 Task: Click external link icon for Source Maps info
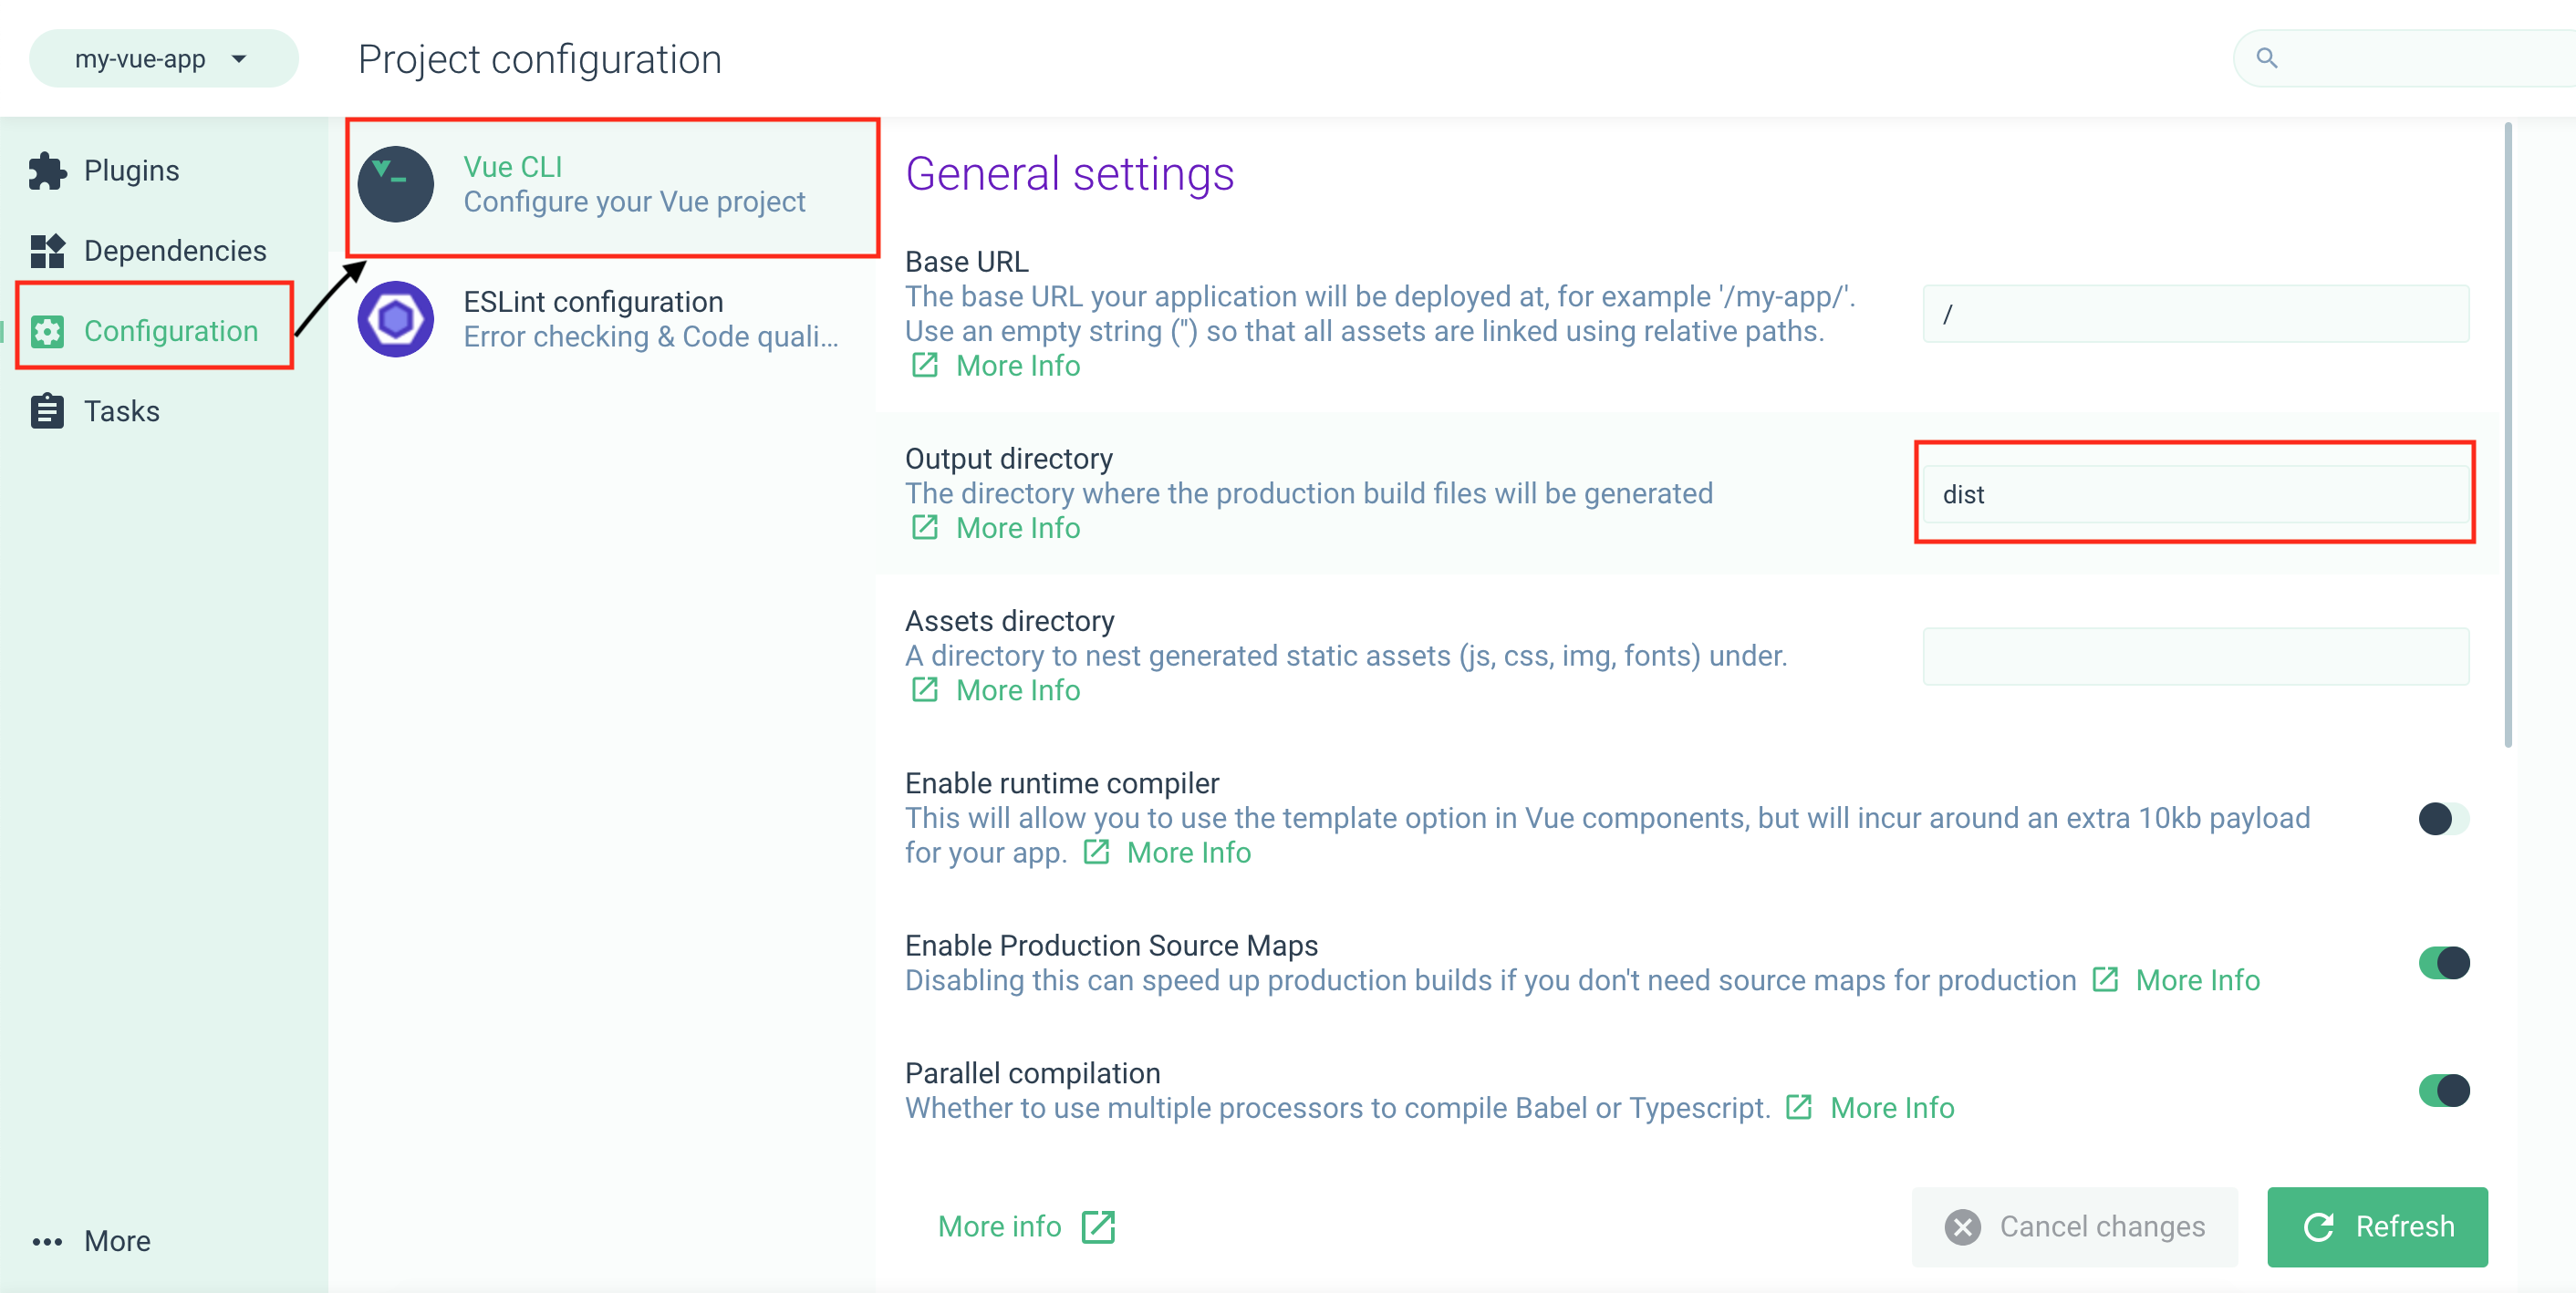(x=2106, y=979)
